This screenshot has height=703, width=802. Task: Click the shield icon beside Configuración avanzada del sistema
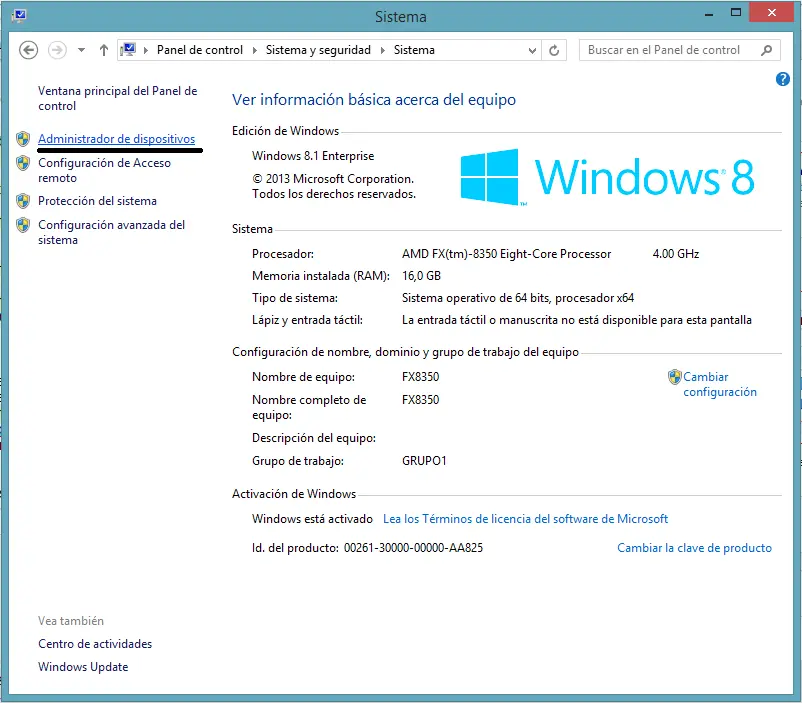tap(23, 225)
